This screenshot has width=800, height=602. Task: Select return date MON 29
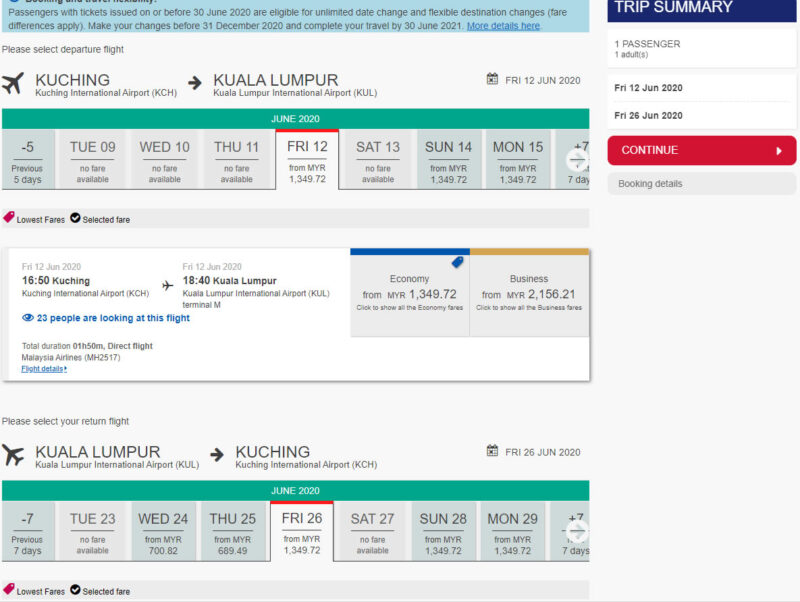(512, 531)
